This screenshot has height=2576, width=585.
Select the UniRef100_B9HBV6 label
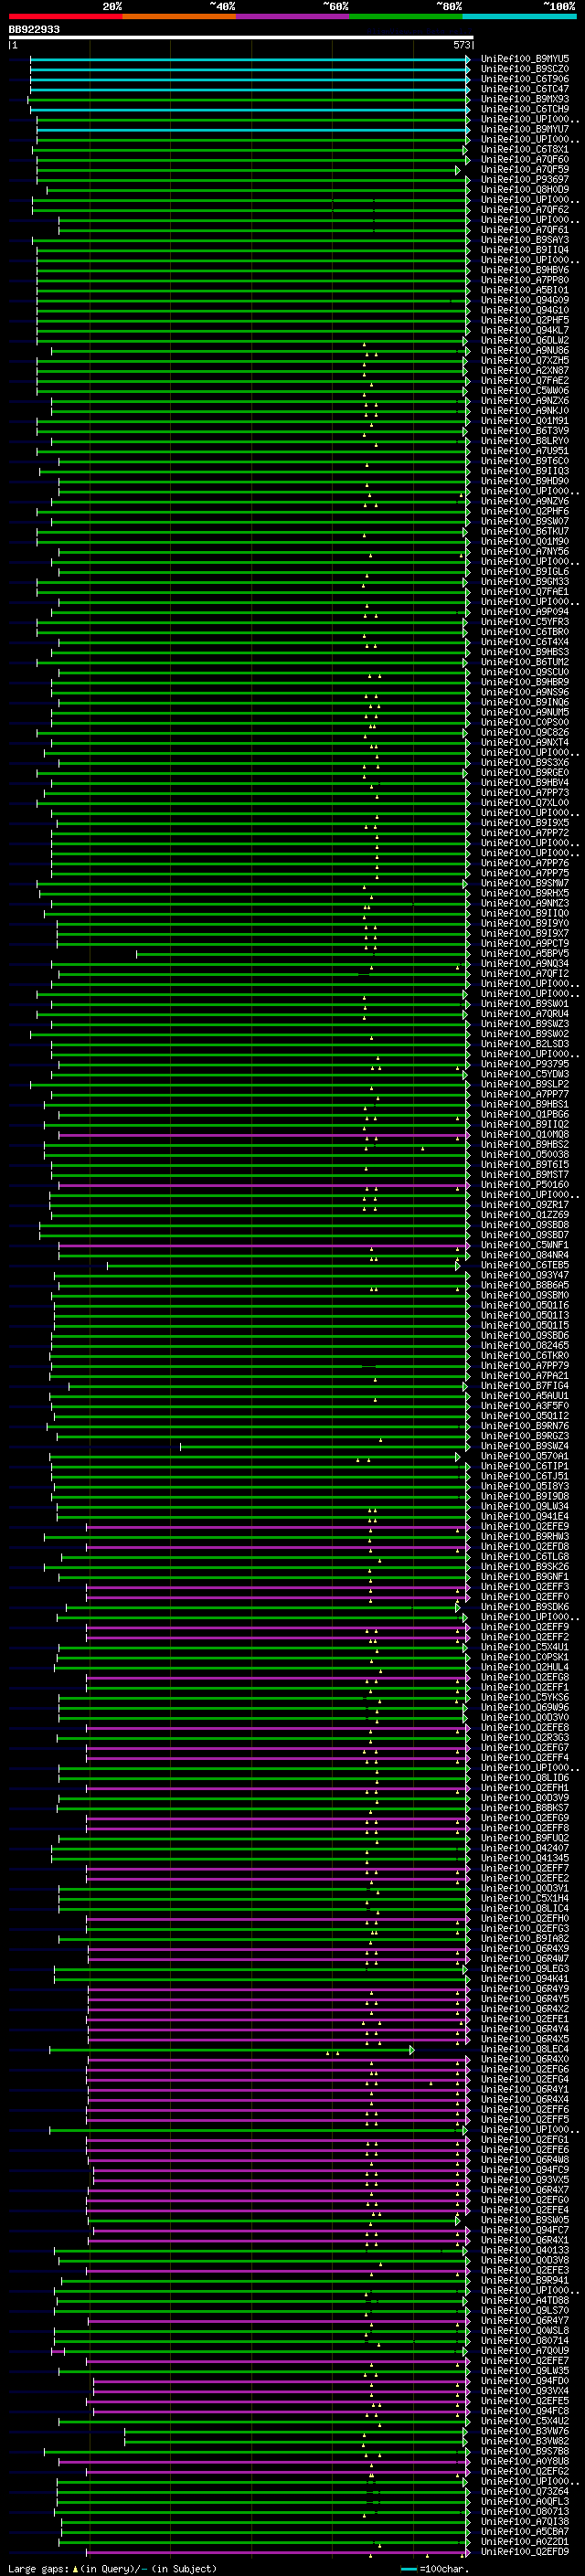pyautogui.click(x=525, y=270)
